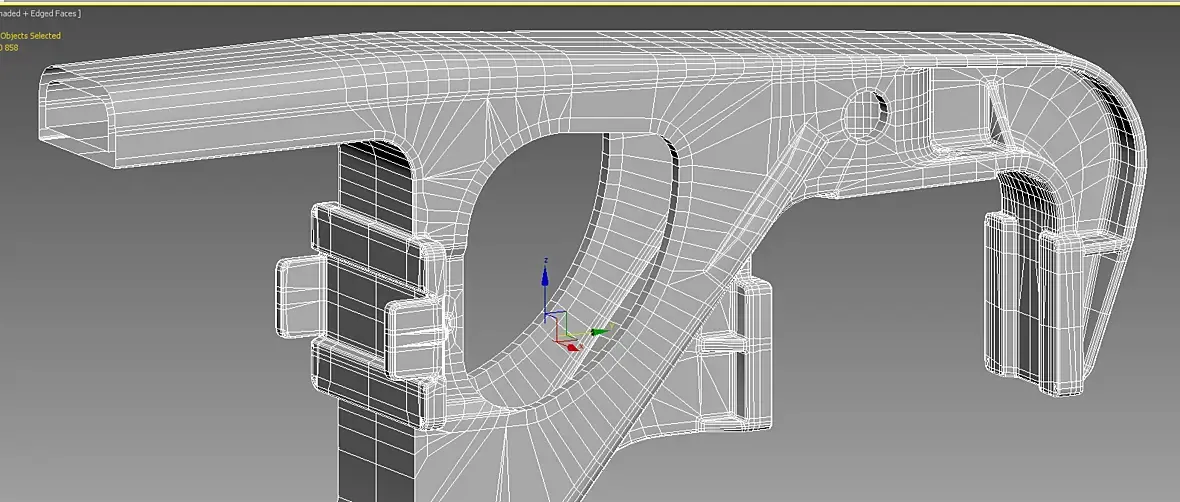The height and width of the screenshot is (502, 1180).
Task: Click the '858' viewport statistic value
Action: click(x=11, y=47)
